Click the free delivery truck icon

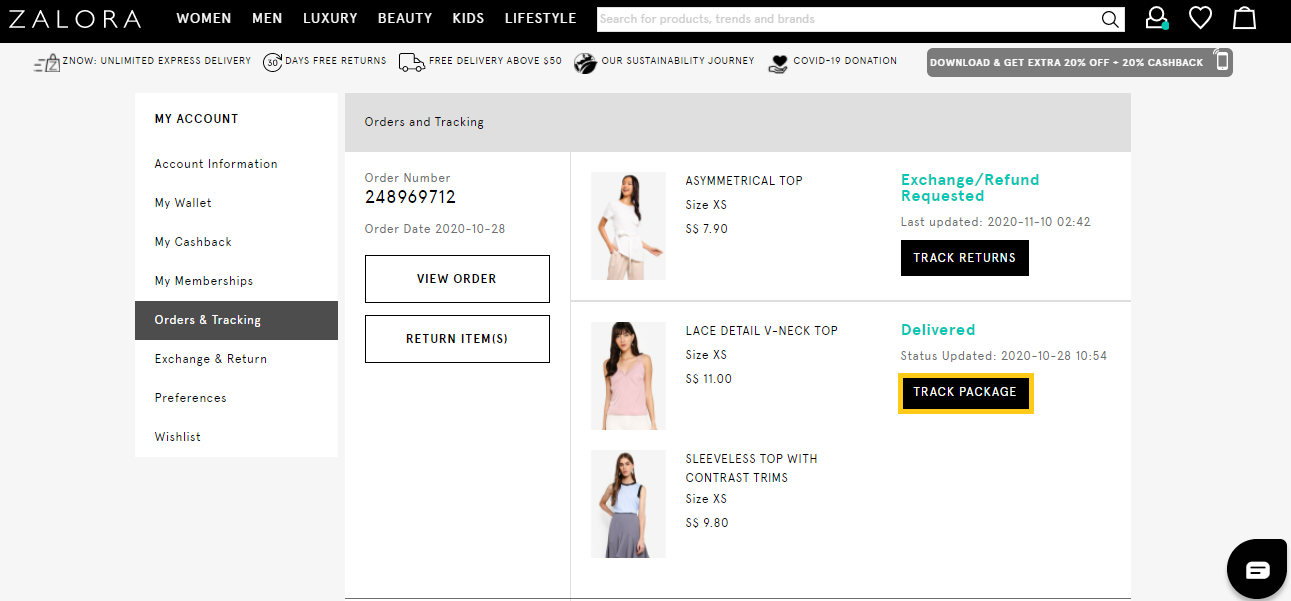coord(411,61)
